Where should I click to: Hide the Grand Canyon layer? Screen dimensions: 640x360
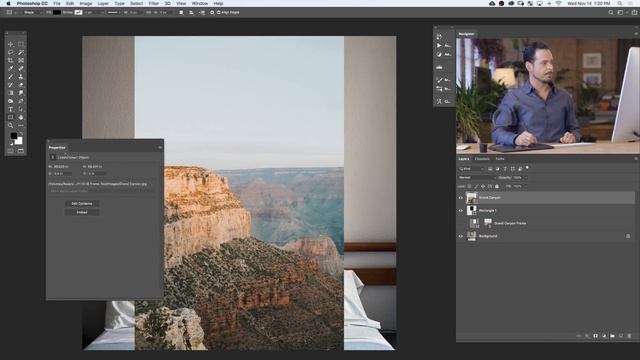point(461,198)
